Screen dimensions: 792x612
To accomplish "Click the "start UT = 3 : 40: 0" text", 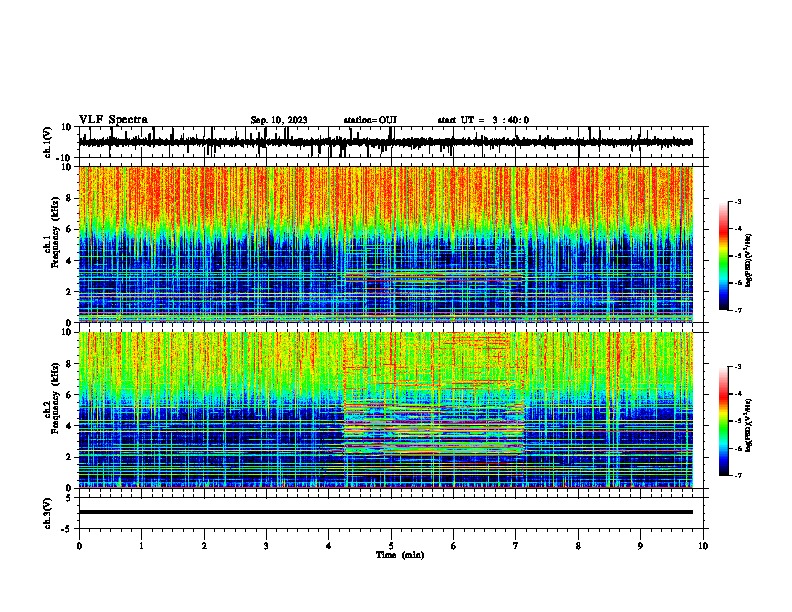I will point(483,120).
